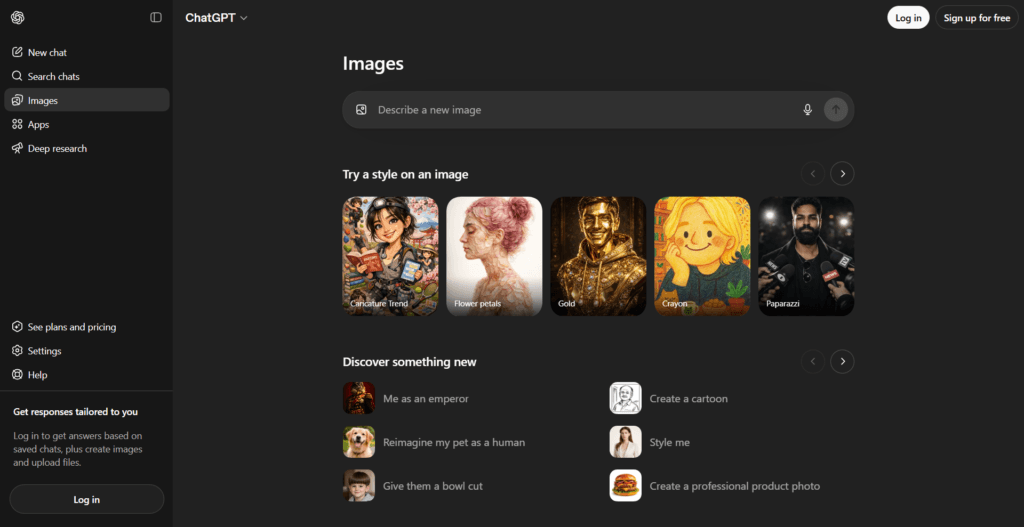Select the Crayon style card
Screen dimensions: 1024x527
(702, 256)
